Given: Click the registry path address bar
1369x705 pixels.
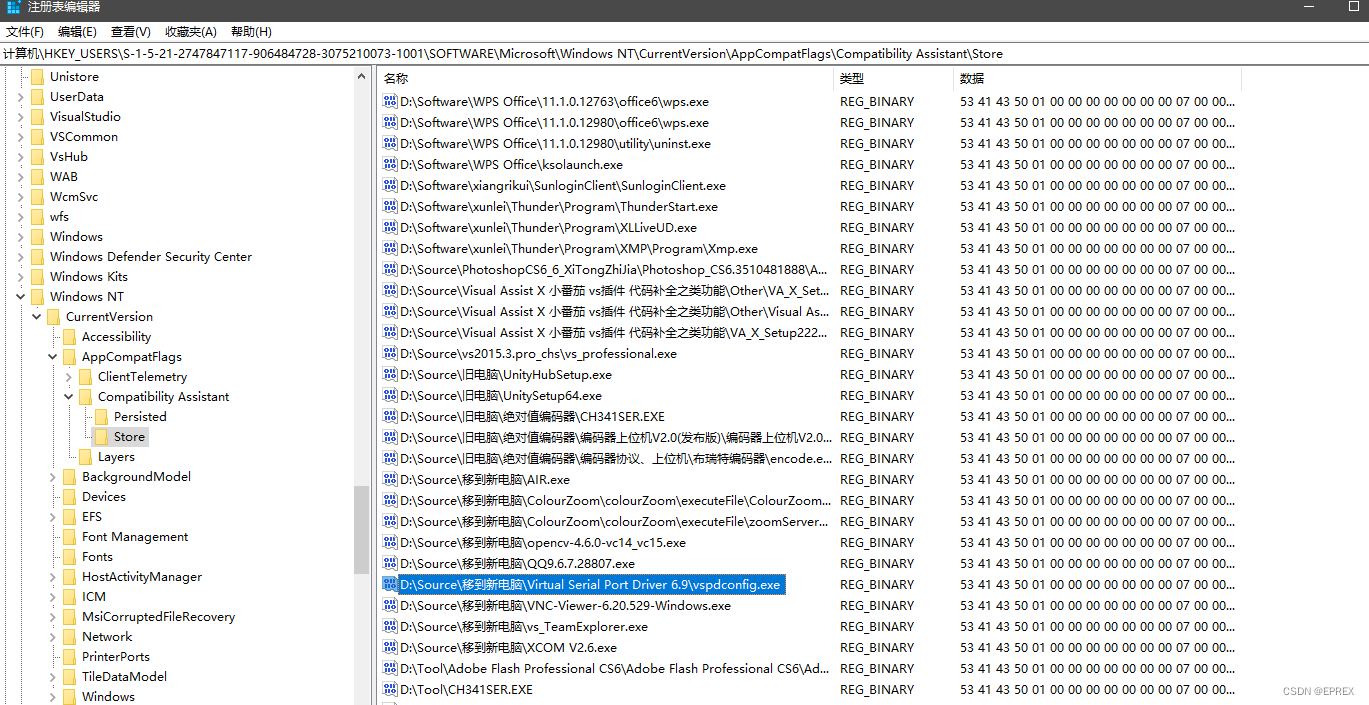Looking at the screenshot, I should click(684, 54).
